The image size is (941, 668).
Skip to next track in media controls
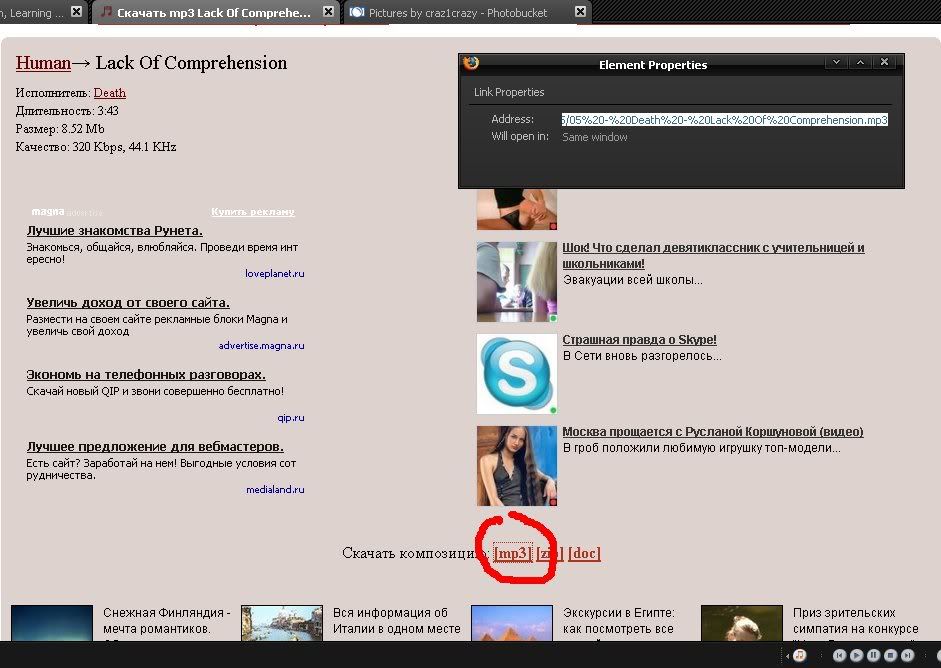[908, 655]
